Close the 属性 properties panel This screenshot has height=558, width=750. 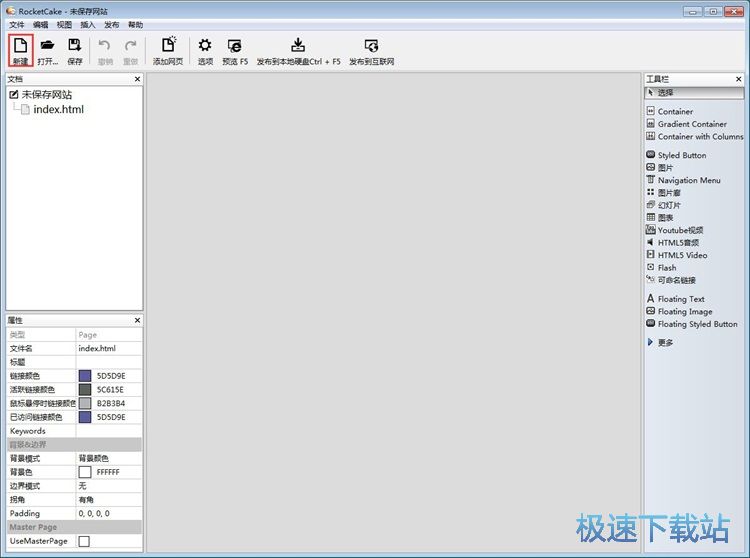(x=138, y=320)
